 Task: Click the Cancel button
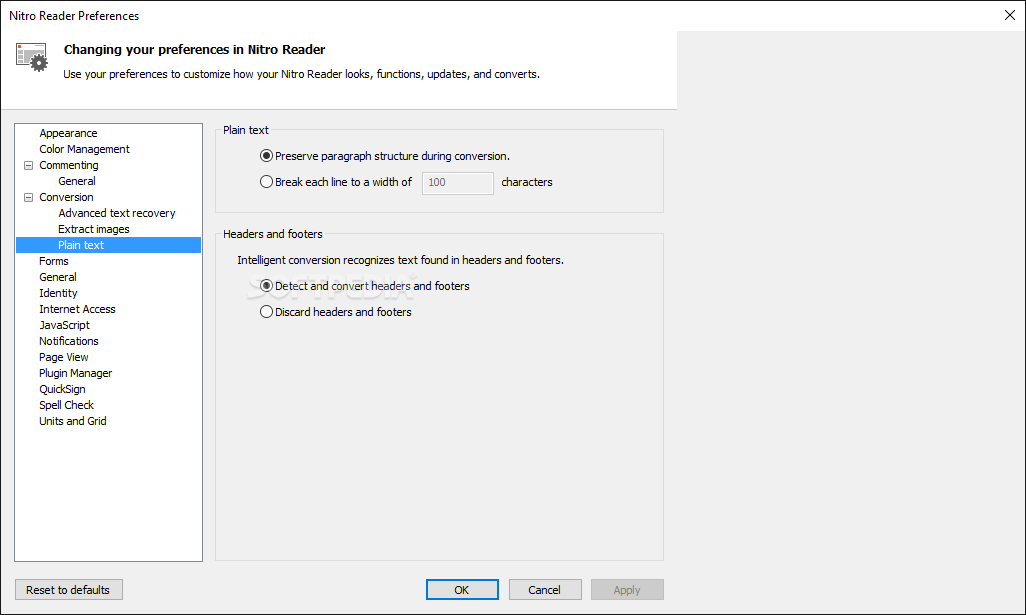[x=545, y=590]
